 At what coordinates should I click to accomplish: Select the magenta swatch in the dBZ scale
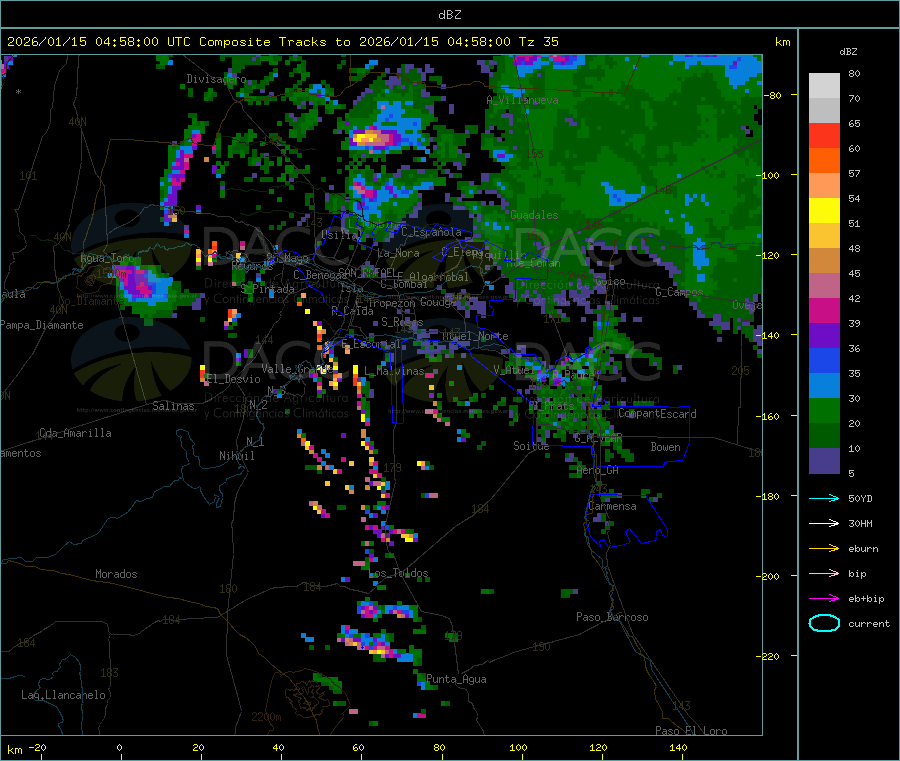click(x=824, y=310)
